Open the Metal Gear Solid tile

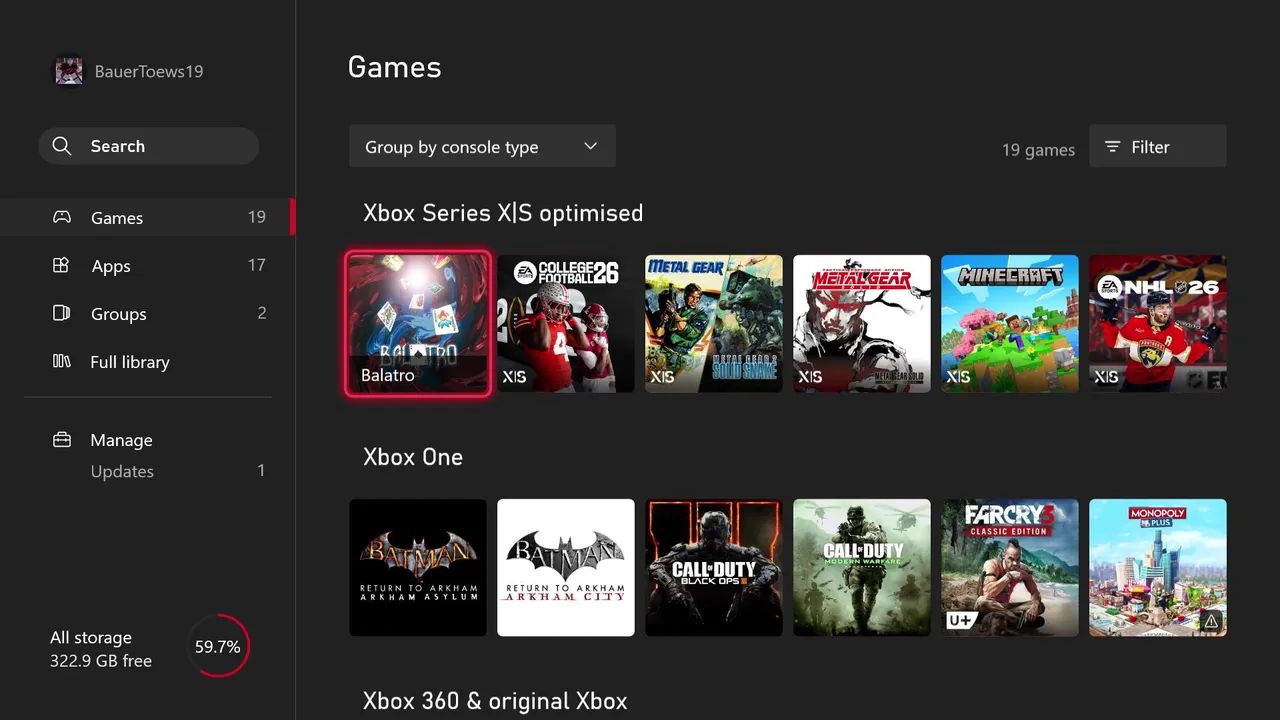tap(862, 323)
